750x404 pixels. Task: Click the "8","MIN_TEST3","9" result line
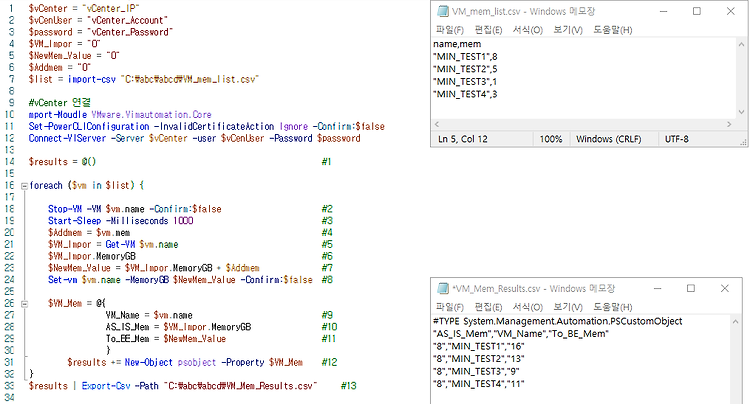point(476,371)
